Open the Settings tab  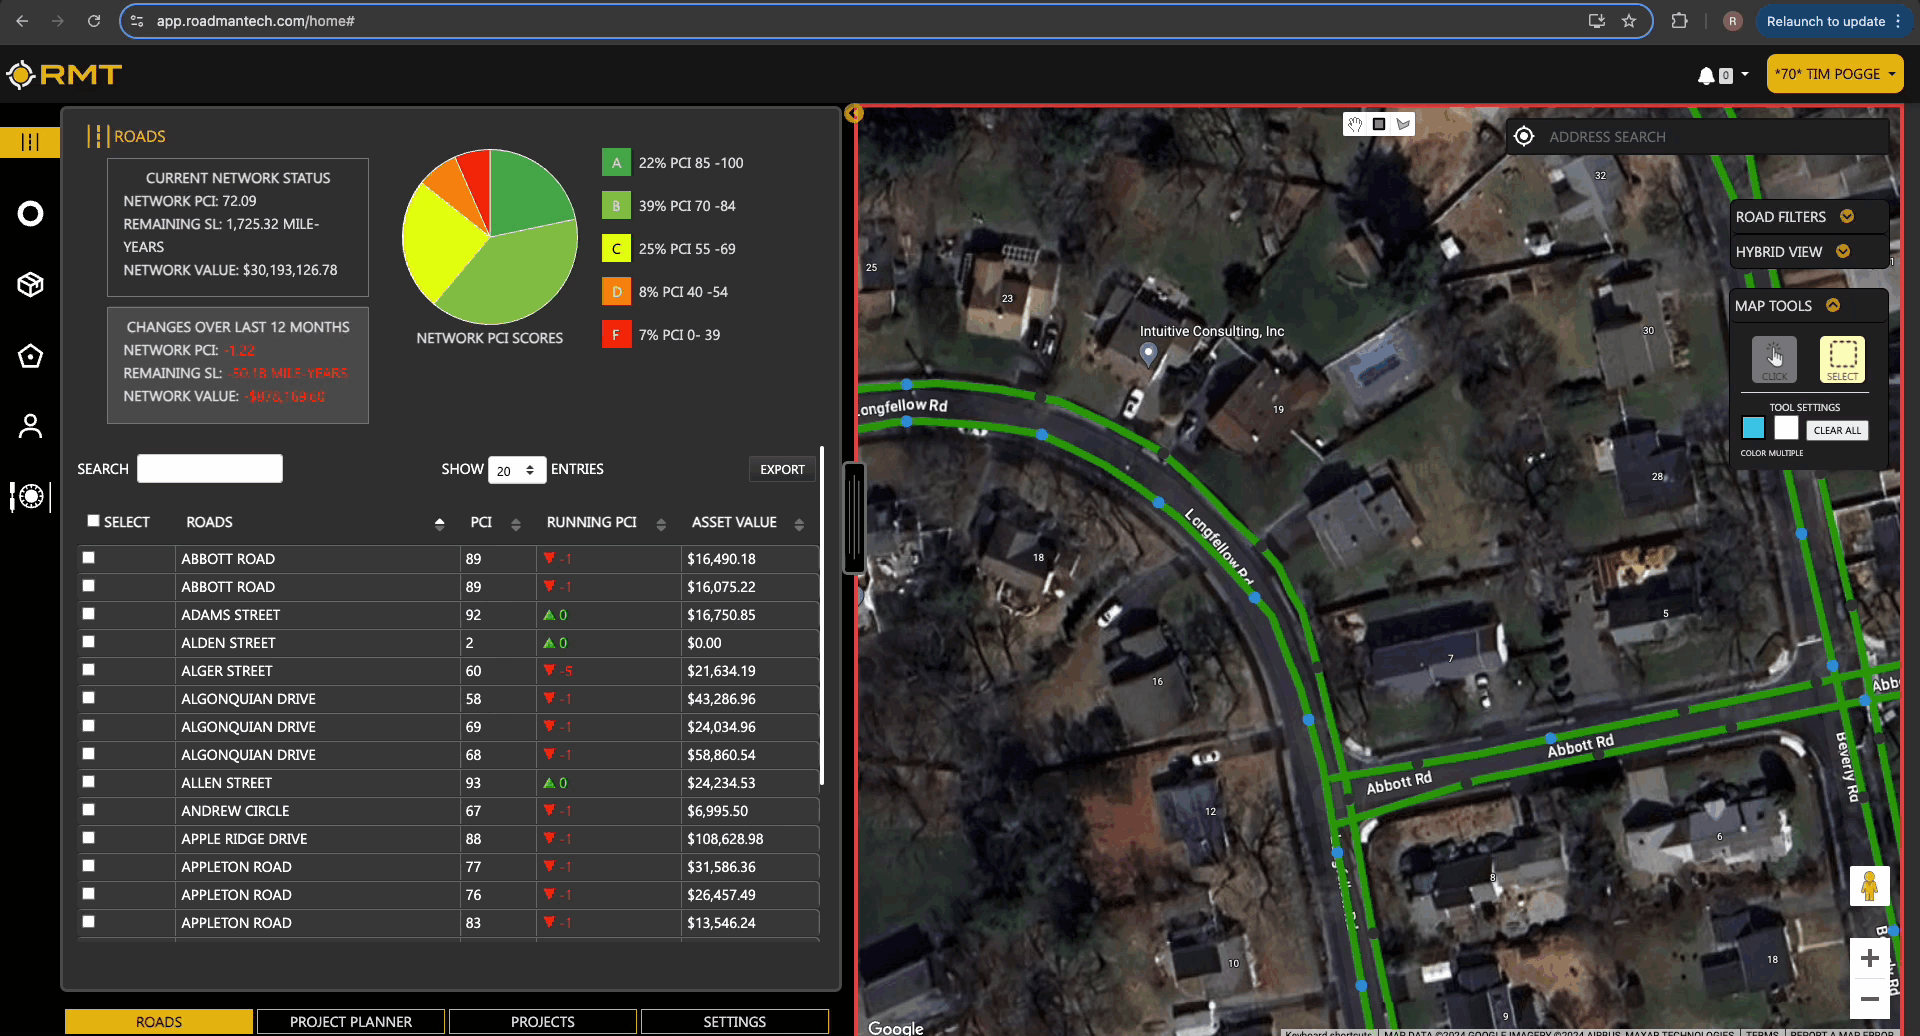(734, 1021)
